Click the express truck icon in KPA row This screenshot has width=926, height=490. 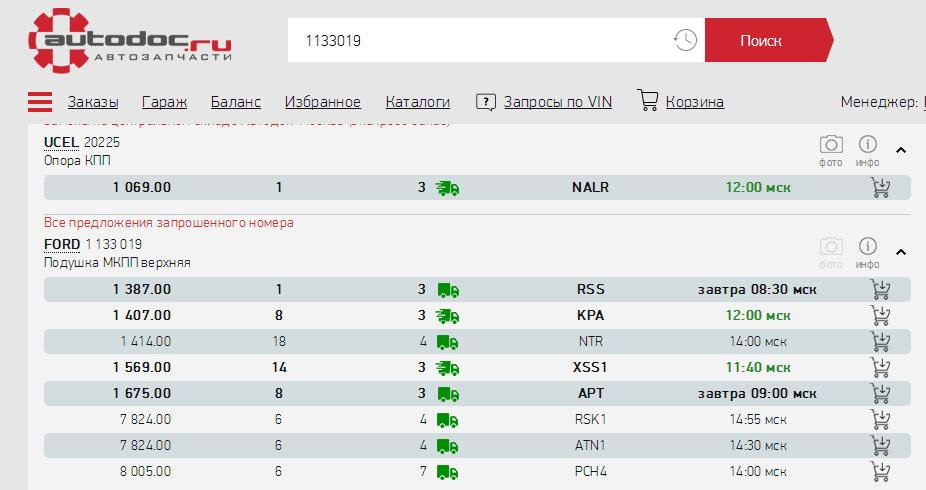coord(448,316)
